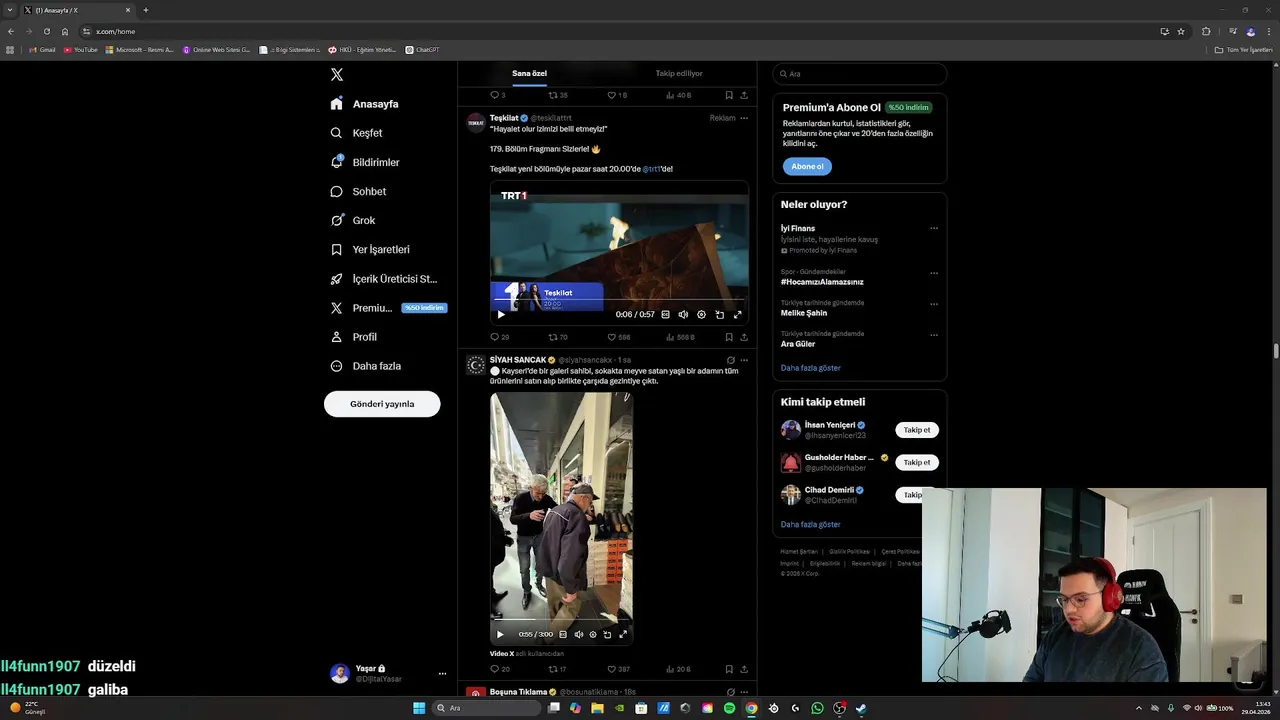1280x720 pixels.
Task: Expand the Teşkilat video to fullscreen
Action: (x=737, y=314)
